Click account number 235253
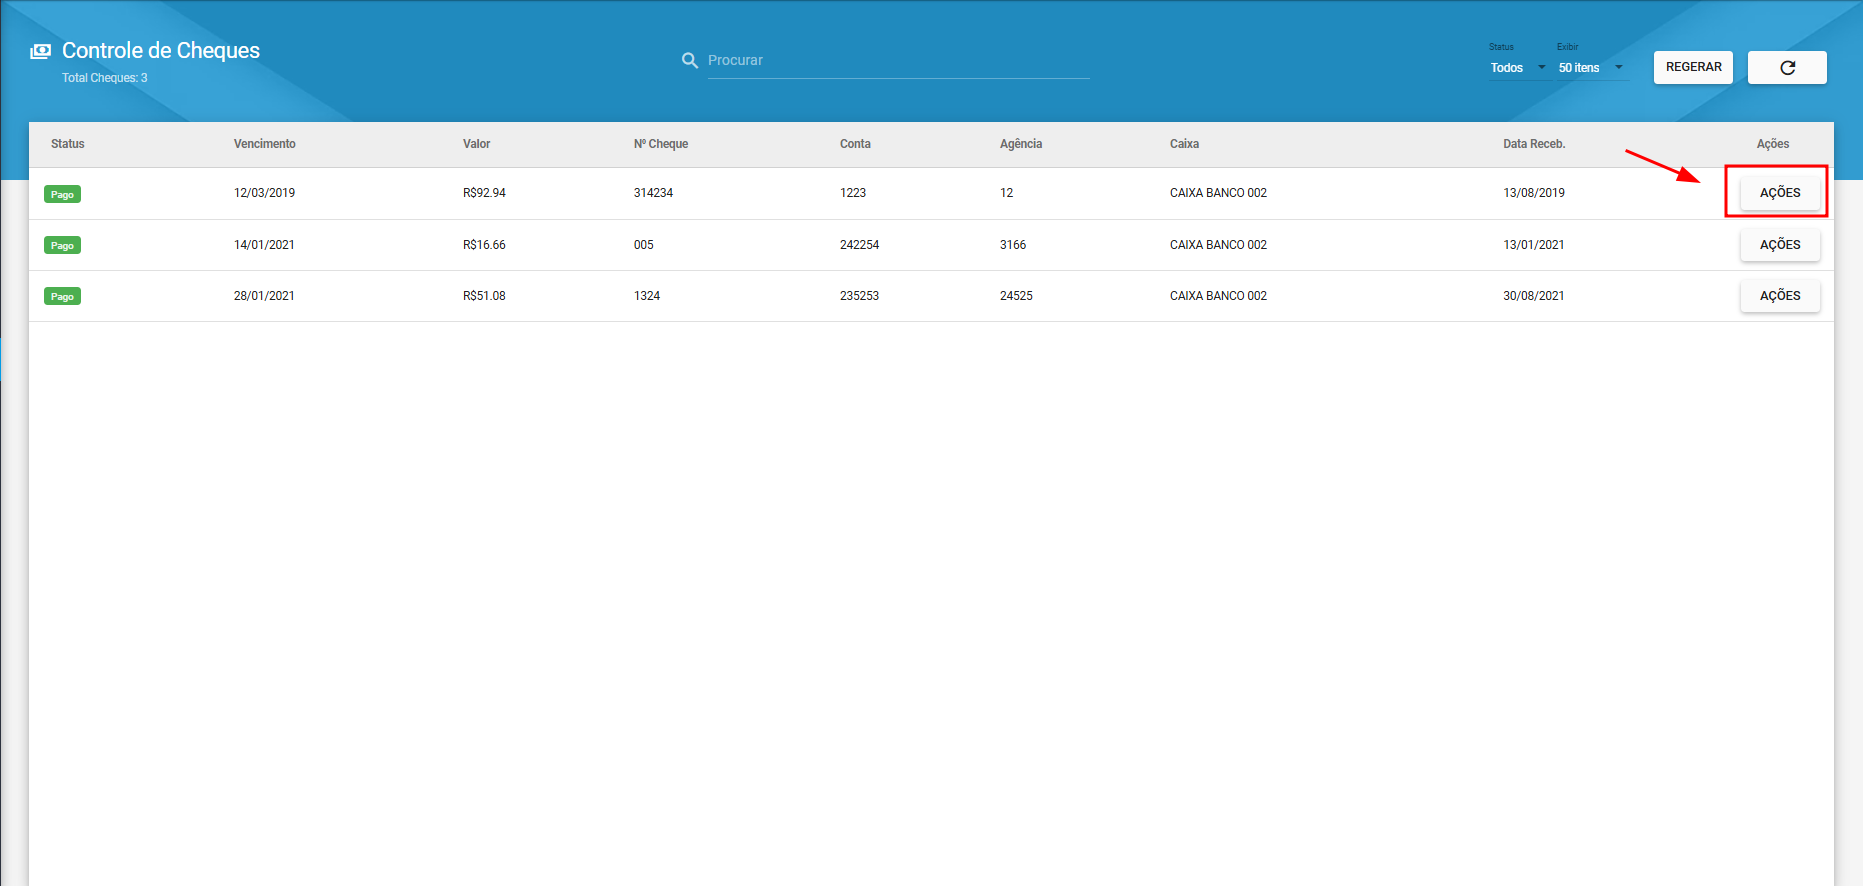Screen dimensions: 1863x886 859,296
